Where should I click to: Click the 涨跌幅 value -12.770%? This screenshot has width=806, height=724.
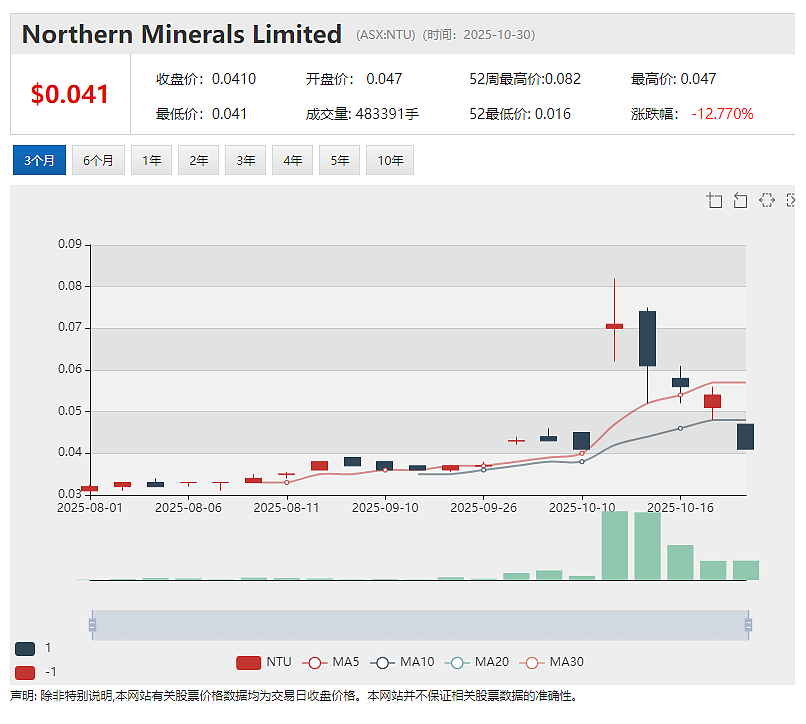pyautogui.click(x=722, y=114)
